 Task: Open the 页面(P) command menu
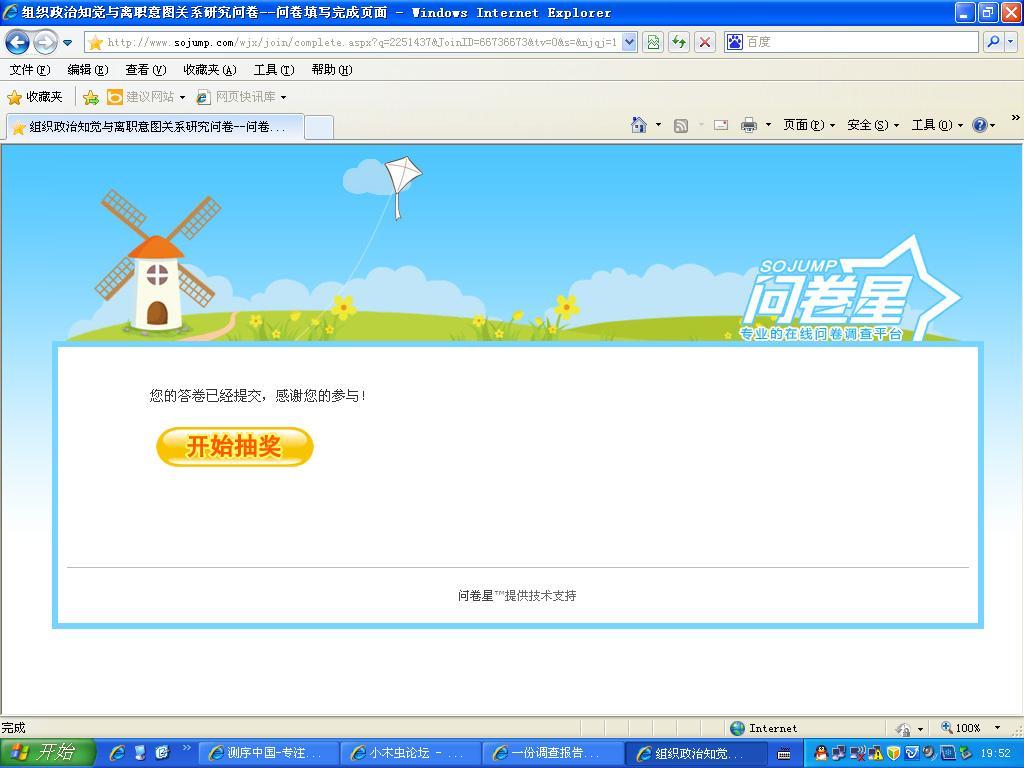tap(808, 125)
